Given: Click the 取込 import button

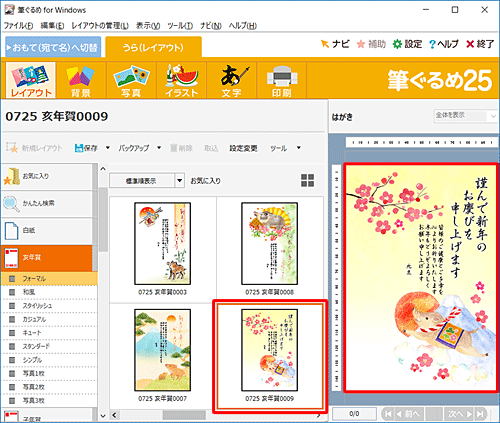Looking at the screenshot, I should click(x=211, y=148).
